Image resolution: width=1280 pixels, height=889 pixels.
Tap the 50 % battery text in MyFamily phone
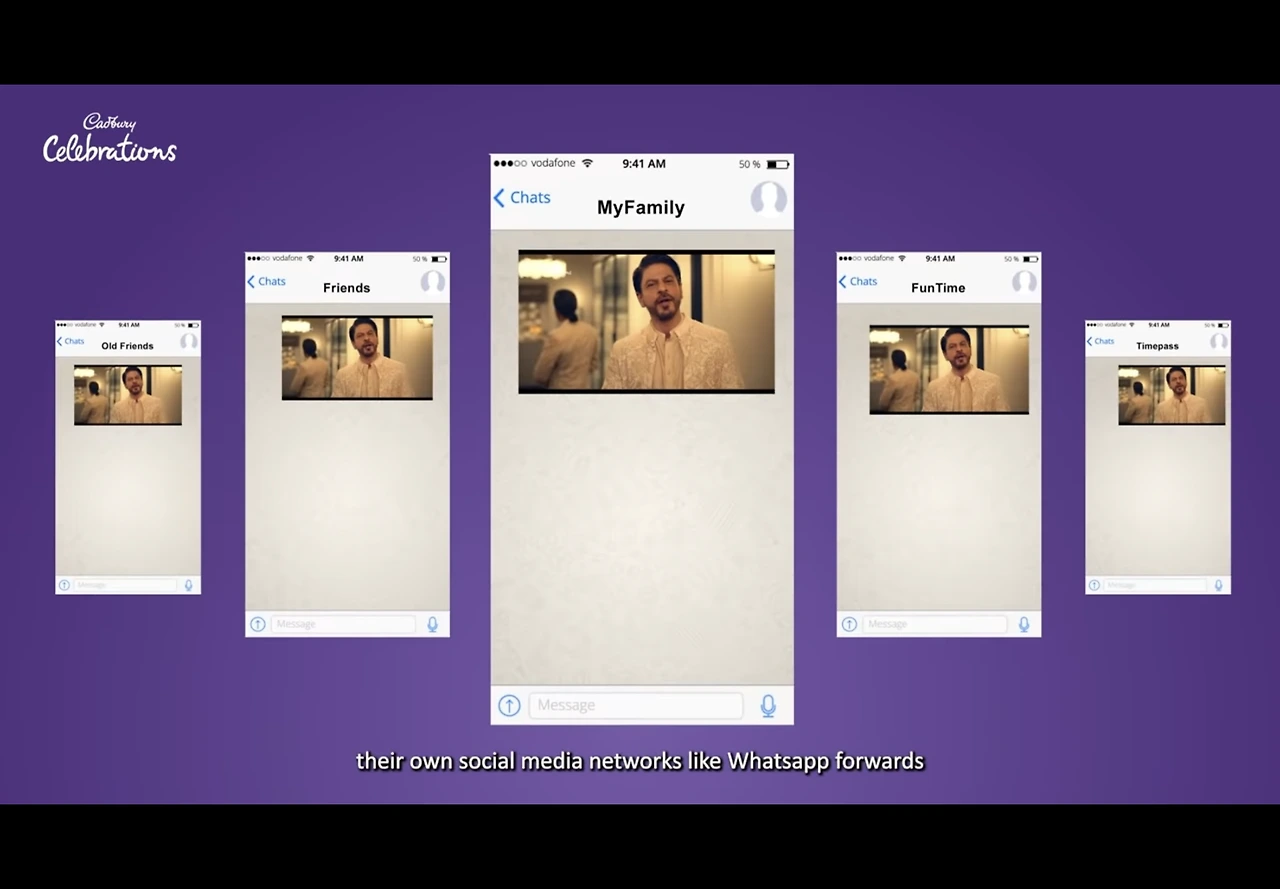[750, 164]
